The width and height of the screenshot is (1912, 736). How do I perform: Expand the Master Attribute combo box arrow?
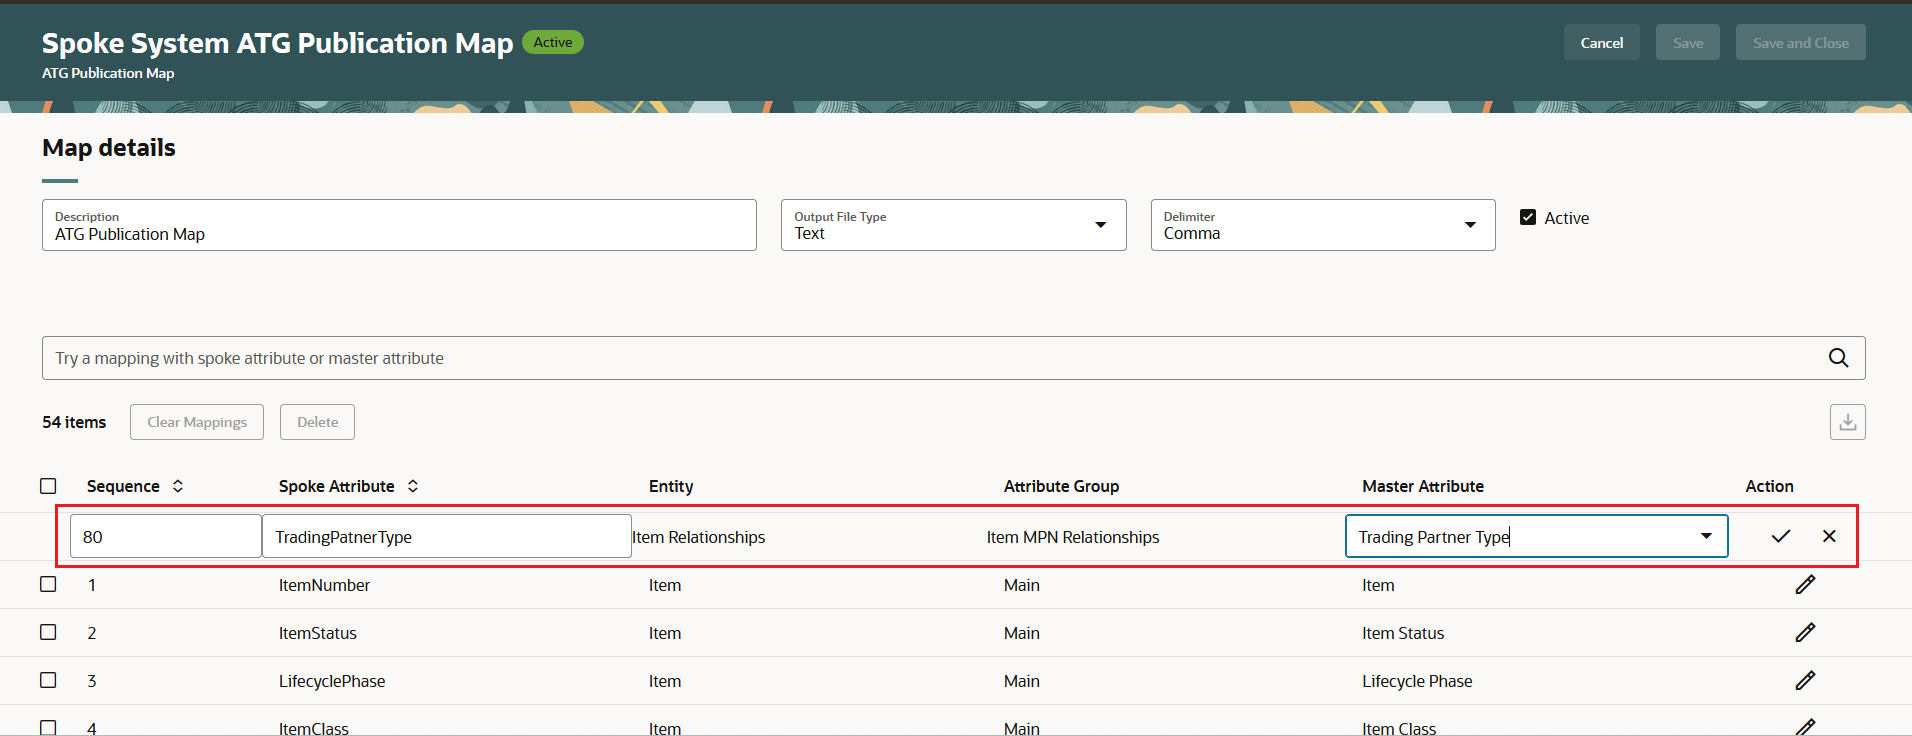pos(1706,536)
